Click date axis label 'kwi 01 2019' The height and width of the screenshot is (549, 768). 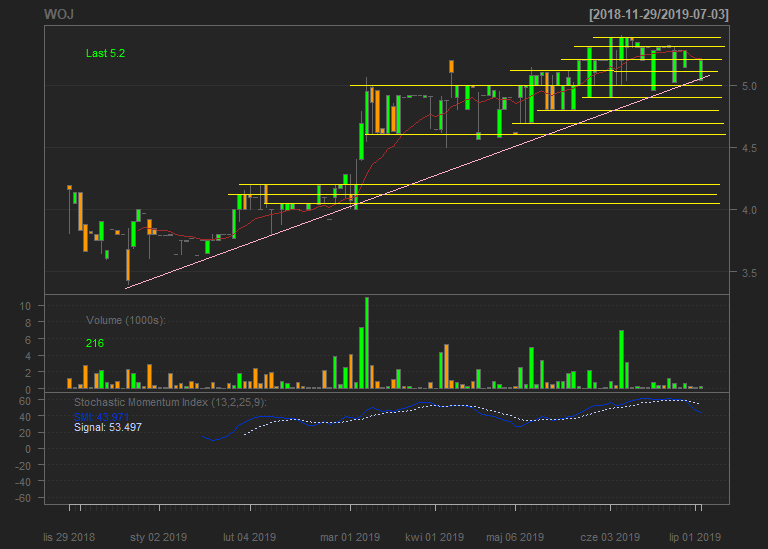click(434, 537)
